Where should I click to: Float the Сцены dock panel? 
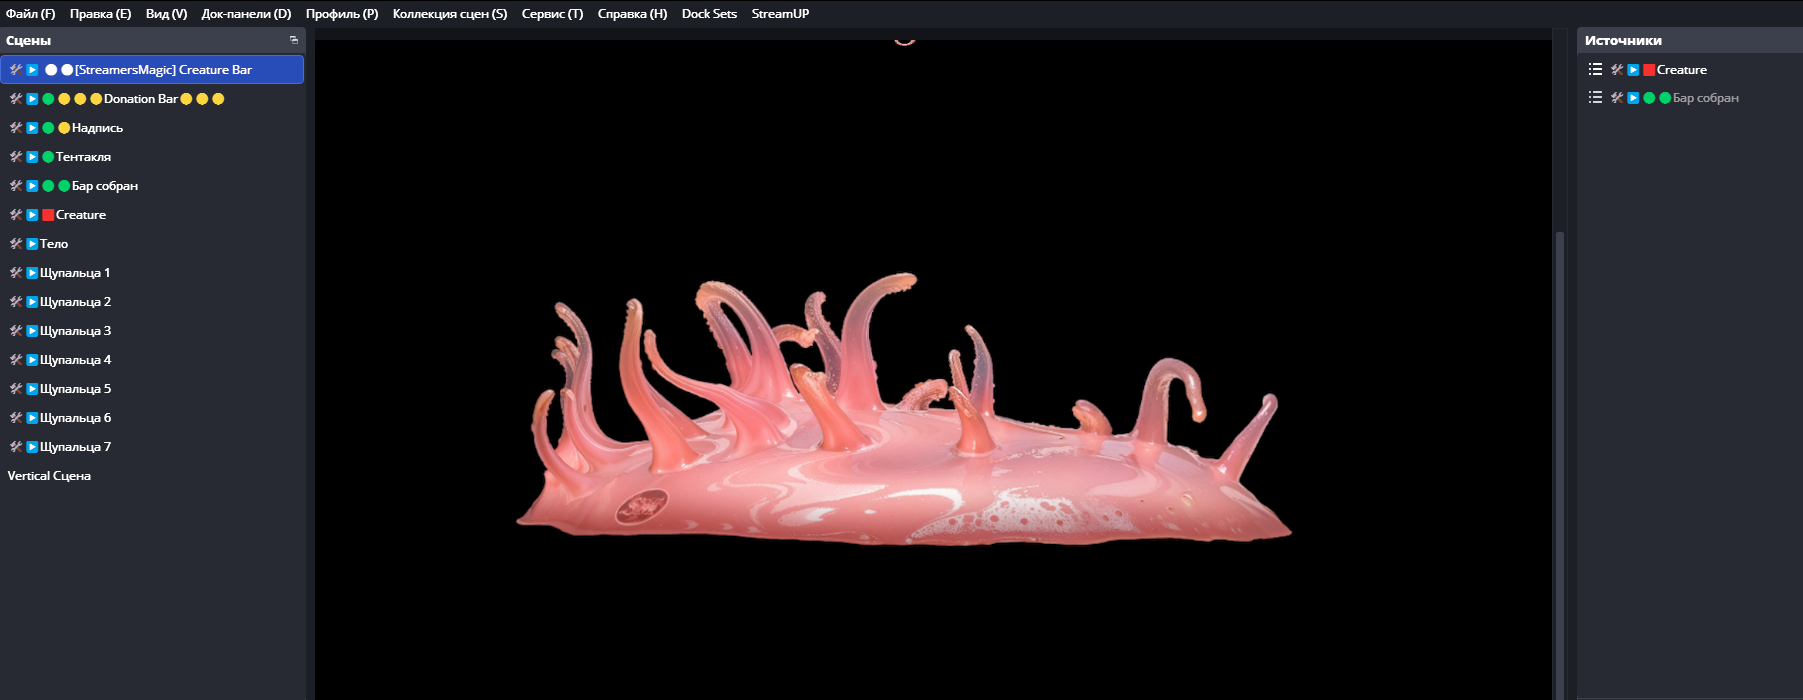click(x=294, y=40)
